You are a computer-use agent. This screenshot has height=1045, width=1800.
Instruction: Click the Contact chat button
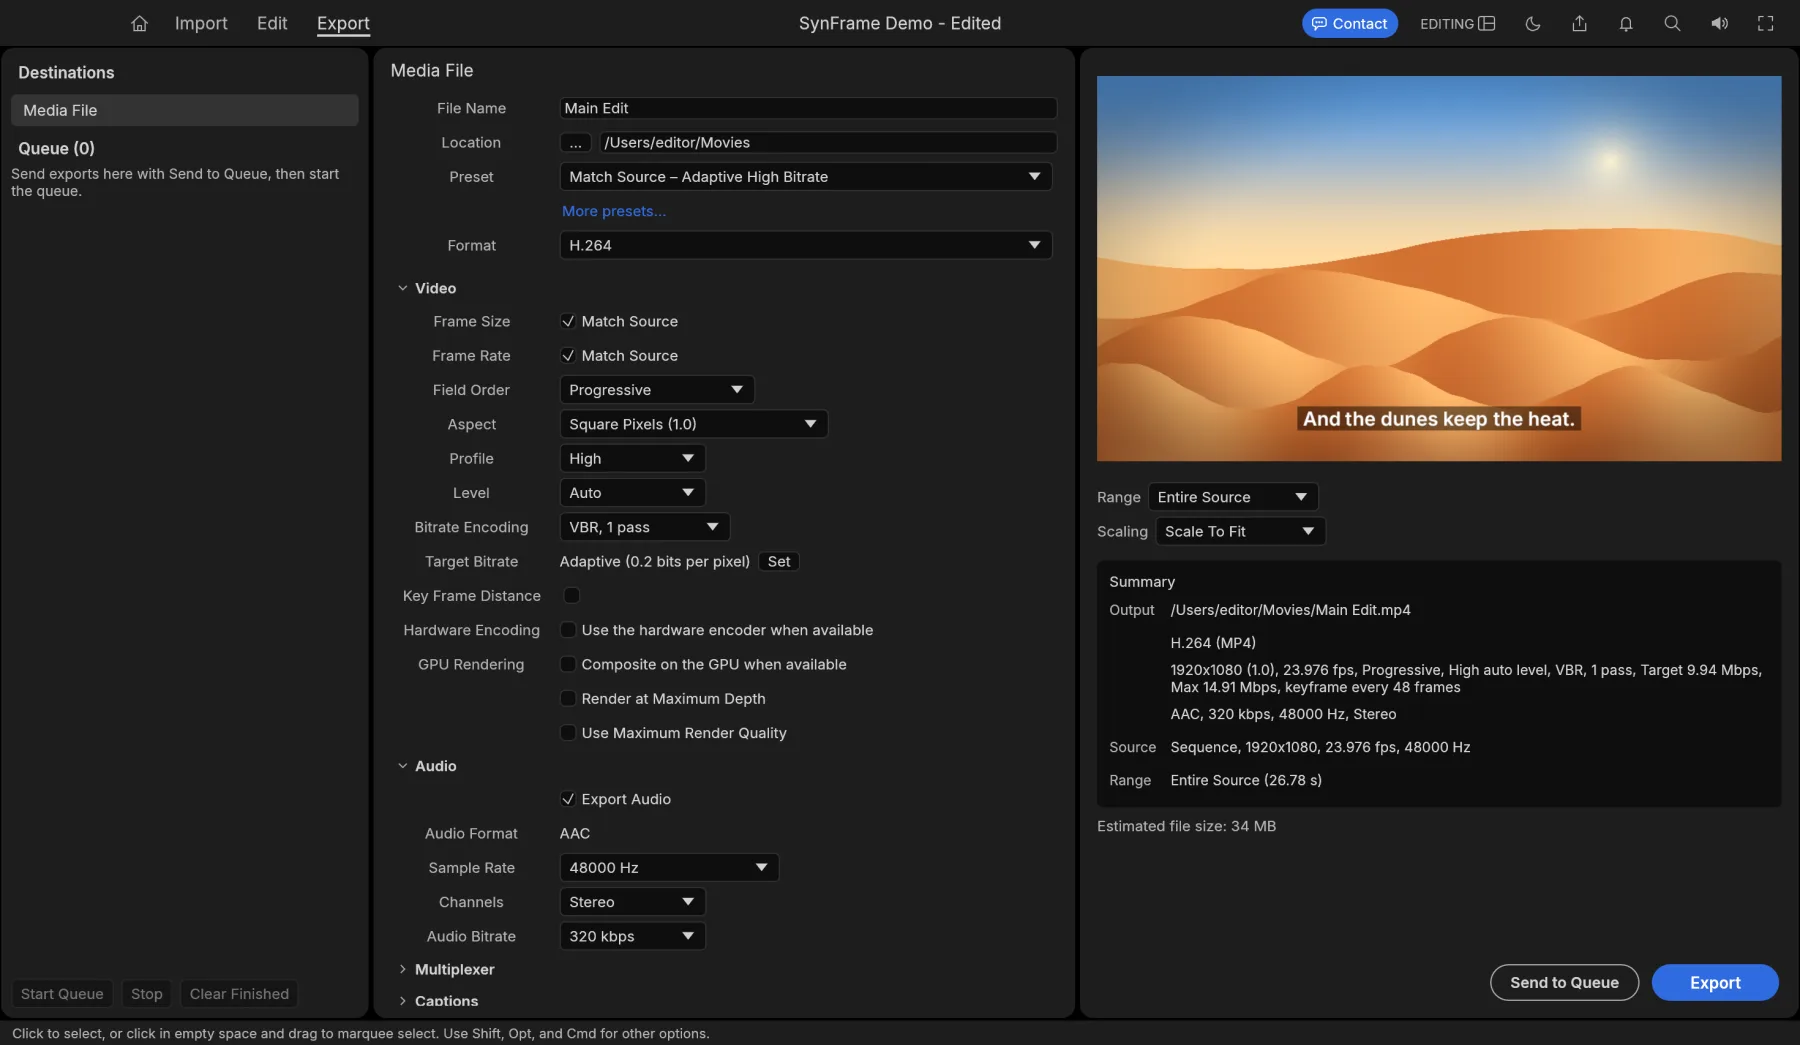(x=1349, y=23)
